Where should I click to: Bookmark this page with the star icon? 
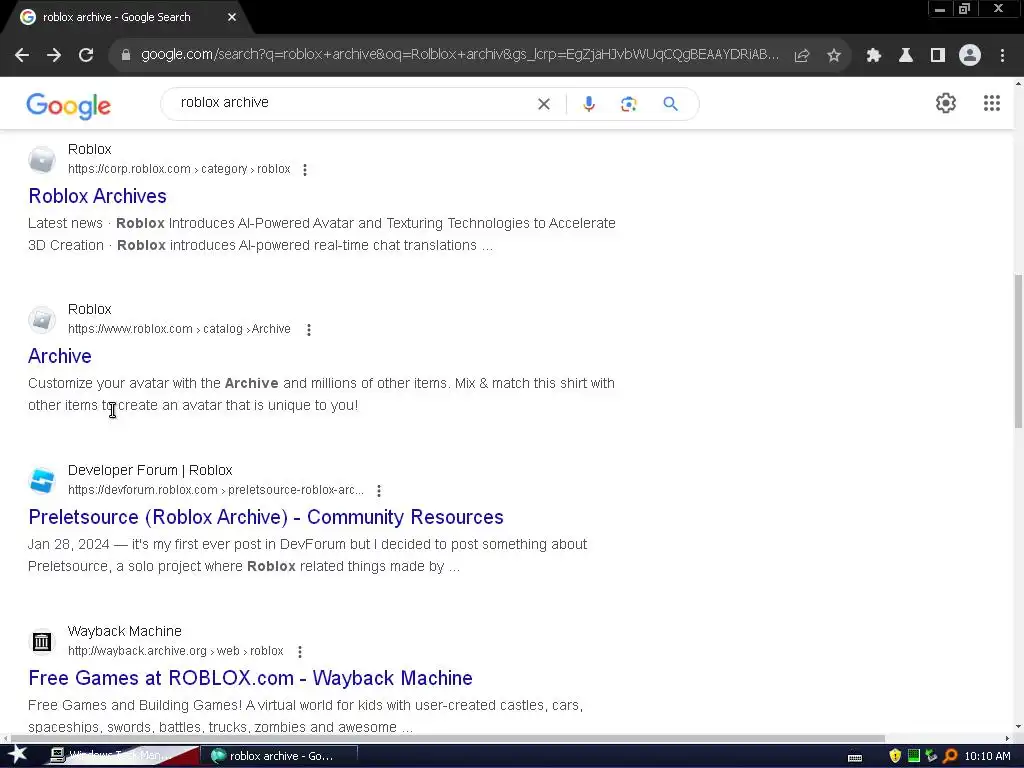pos(834,56)
